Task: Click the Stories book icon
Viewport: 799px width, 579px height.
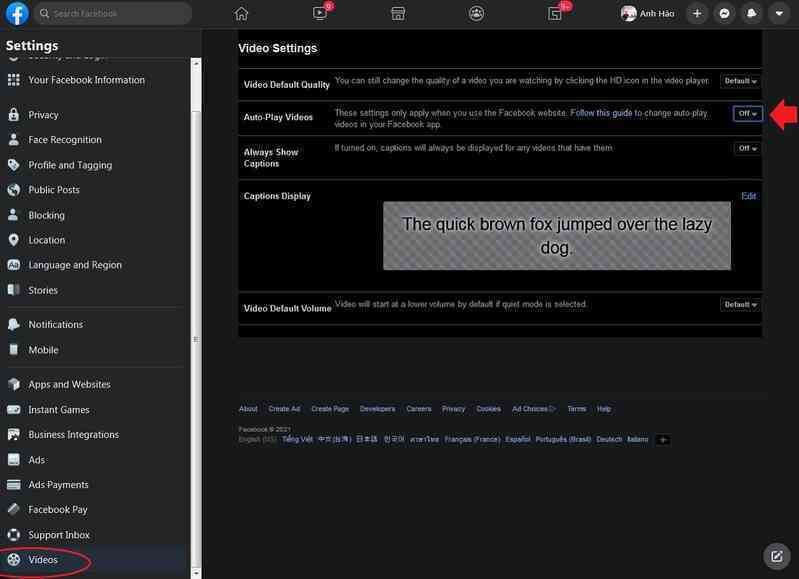Action: (14, 290)
